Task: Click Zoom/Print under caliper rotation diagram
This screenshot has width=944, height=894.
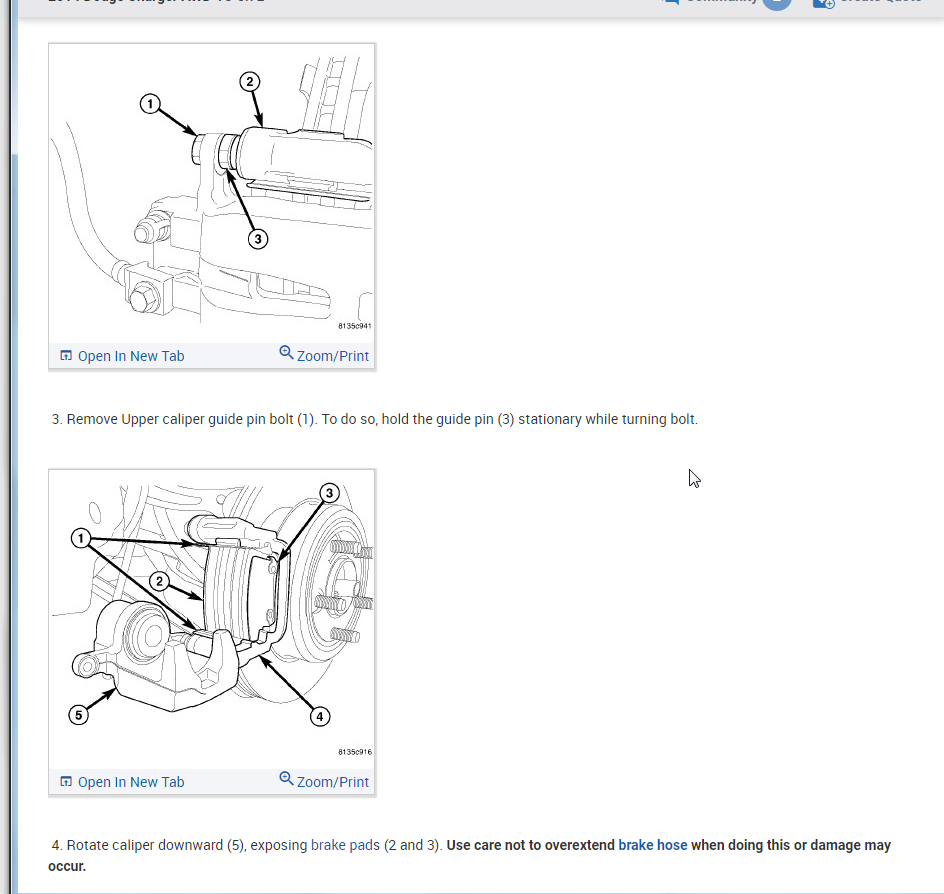Action: 324,781
